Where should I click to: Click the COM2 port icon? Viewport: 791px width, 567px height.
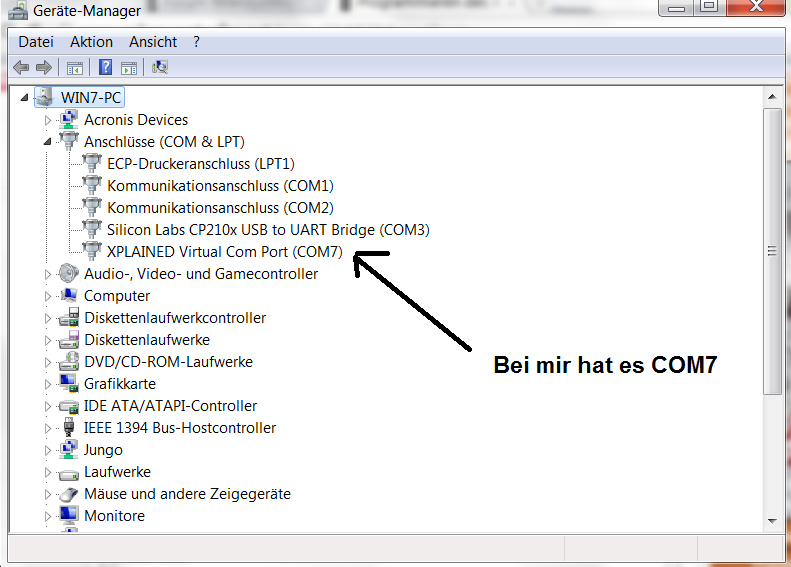92,207
